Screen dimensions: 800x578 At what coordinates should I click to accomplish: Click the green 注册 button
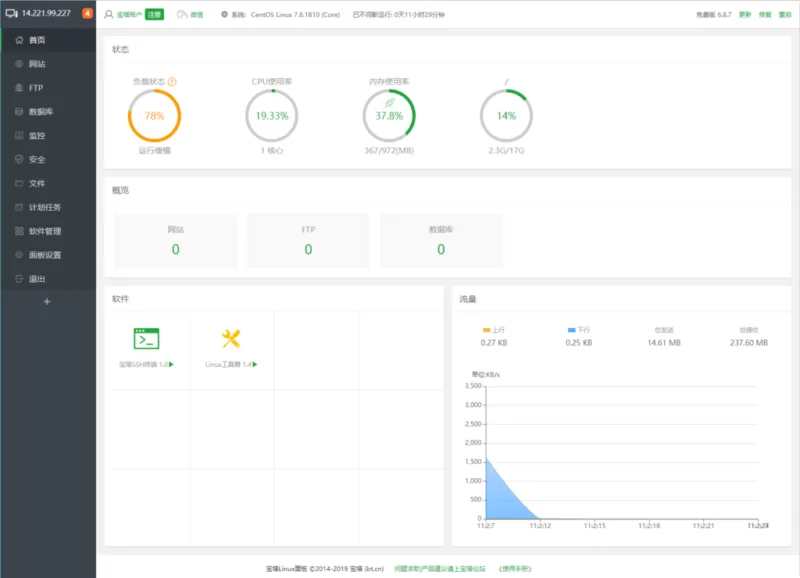click(x=154, y=14)
